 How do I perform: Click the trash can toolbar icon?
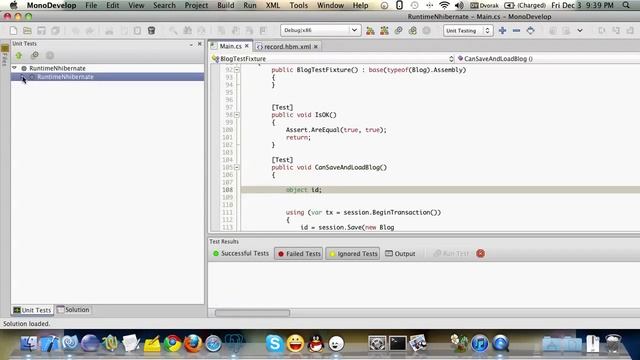coord(151,31)
